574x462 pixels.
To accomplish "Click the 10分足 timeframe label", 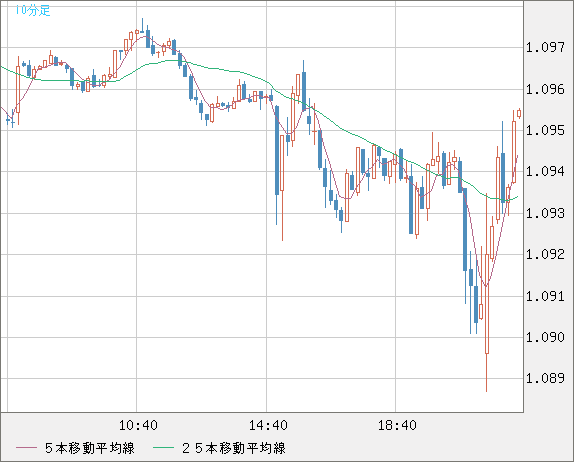I will click(x=33, y=10).
